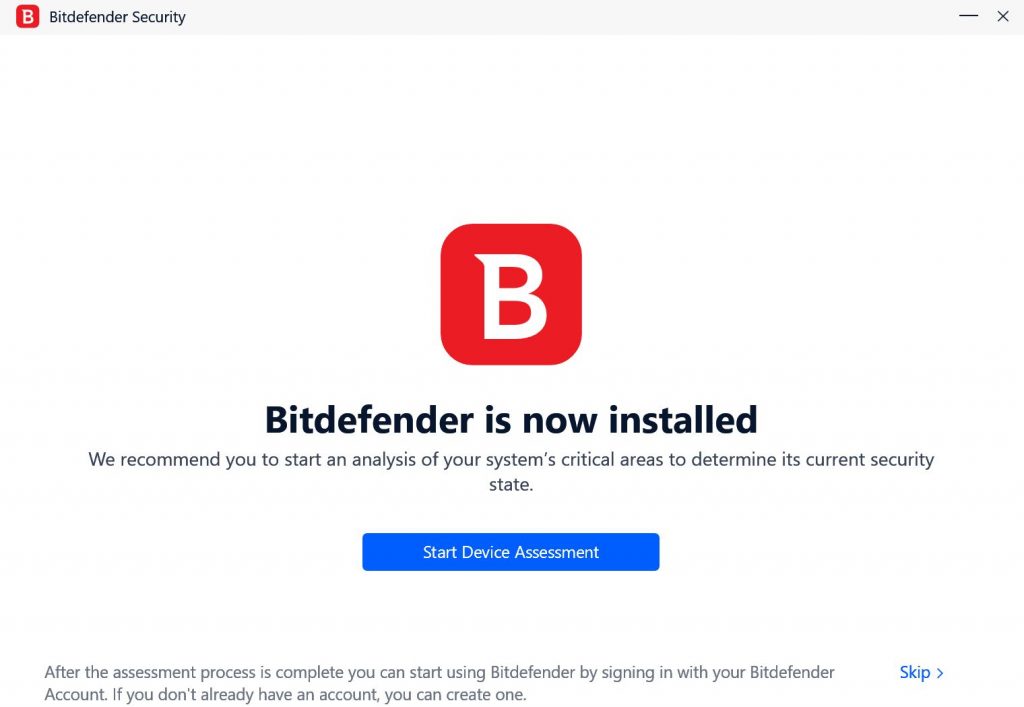1024x707 pixels.
Task: Select the Bitdefender shield logo above the heading
Action: [511, 292]
